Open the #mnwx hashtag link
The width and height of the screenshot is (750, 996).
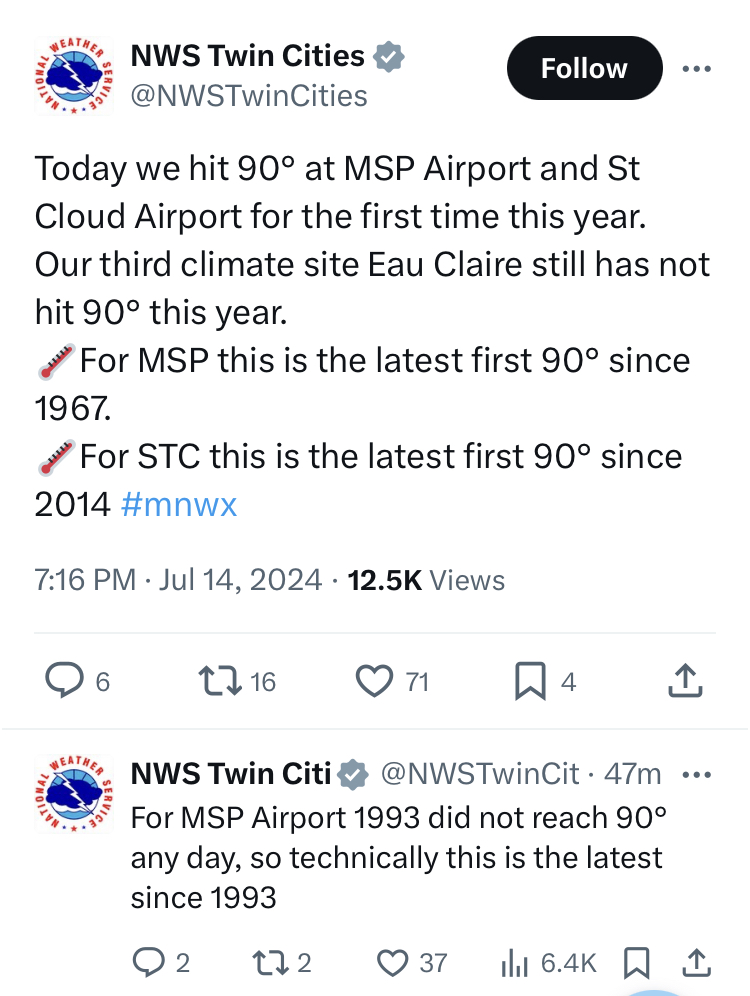[178, 504]
